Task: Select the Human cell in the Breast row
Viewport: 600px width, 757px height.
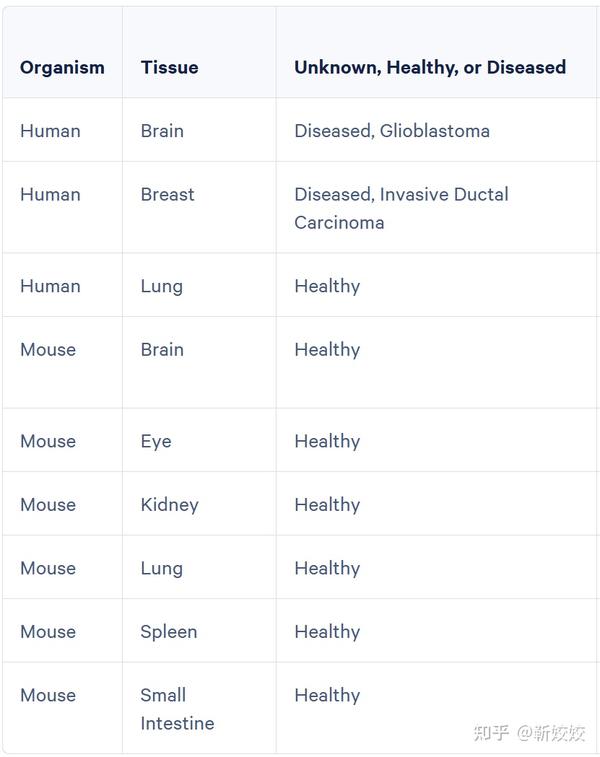Action: pyautogui.click(x=50, y=195)
